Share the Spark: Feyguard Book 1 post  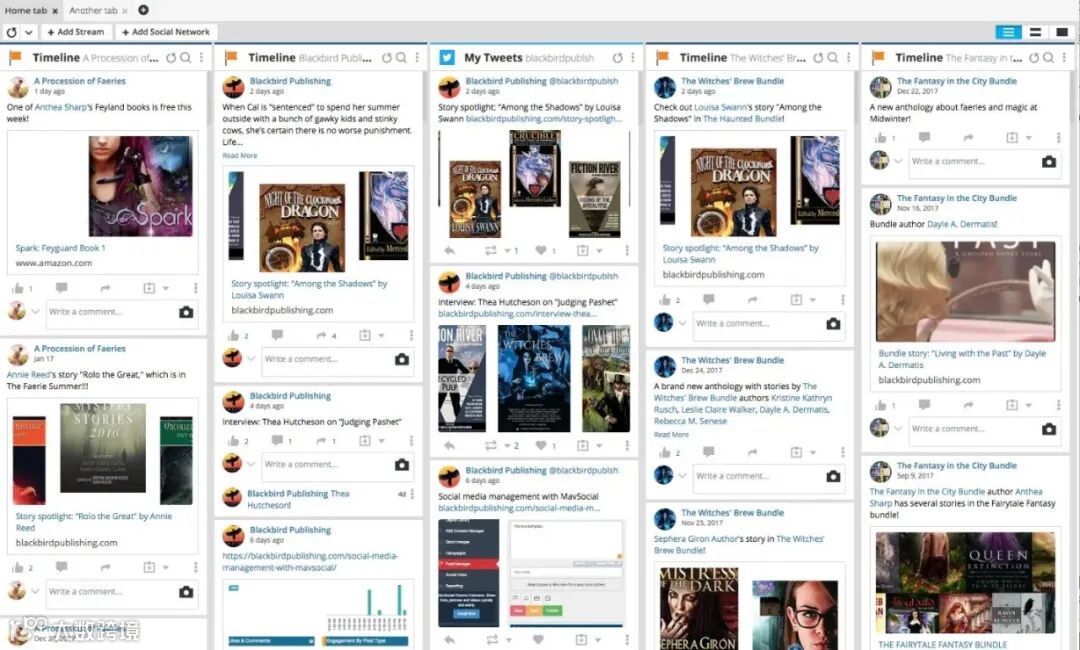click(105, 288)
